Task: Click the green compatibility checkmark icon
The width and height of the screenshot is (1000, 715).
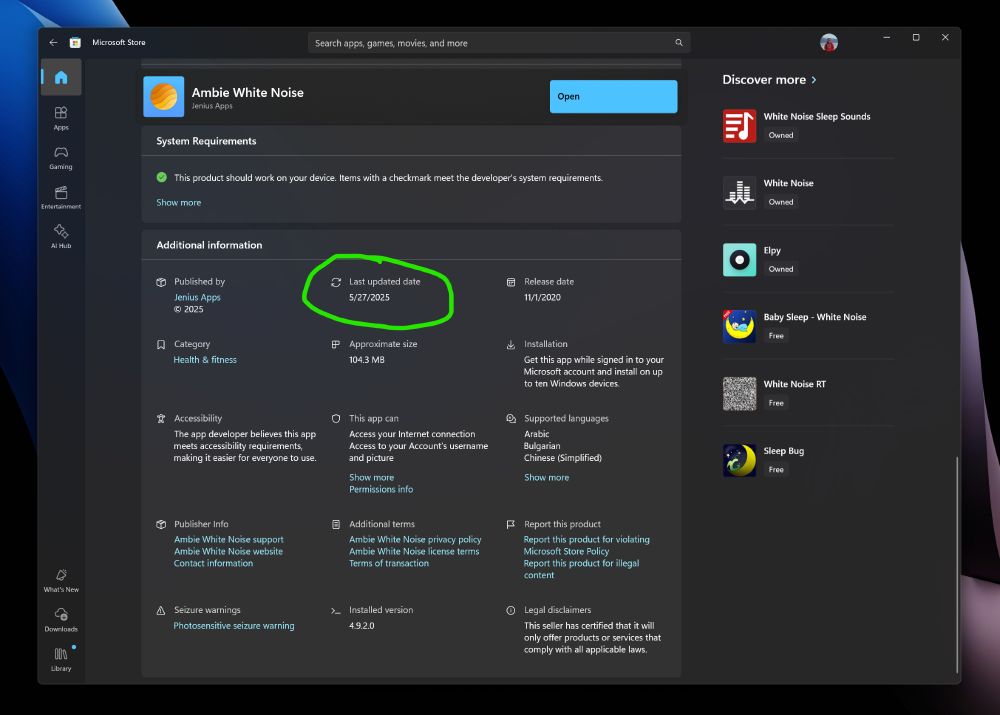Action: click(x=161, y=177)
